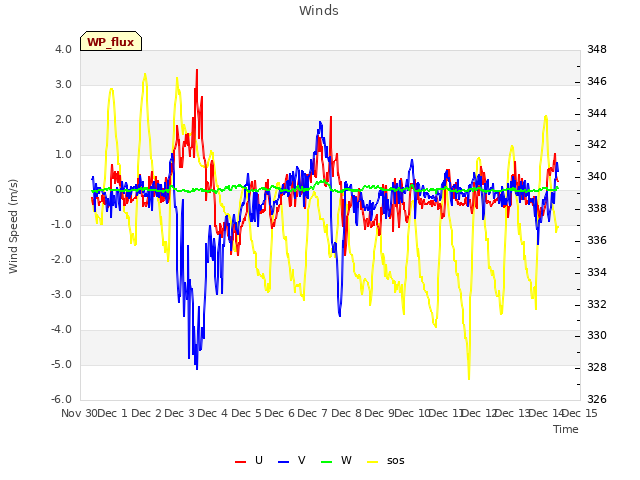This screenshot has height=480, width=640.
Task: Click the -3.0 left axis label
Action: click(61, 295)
